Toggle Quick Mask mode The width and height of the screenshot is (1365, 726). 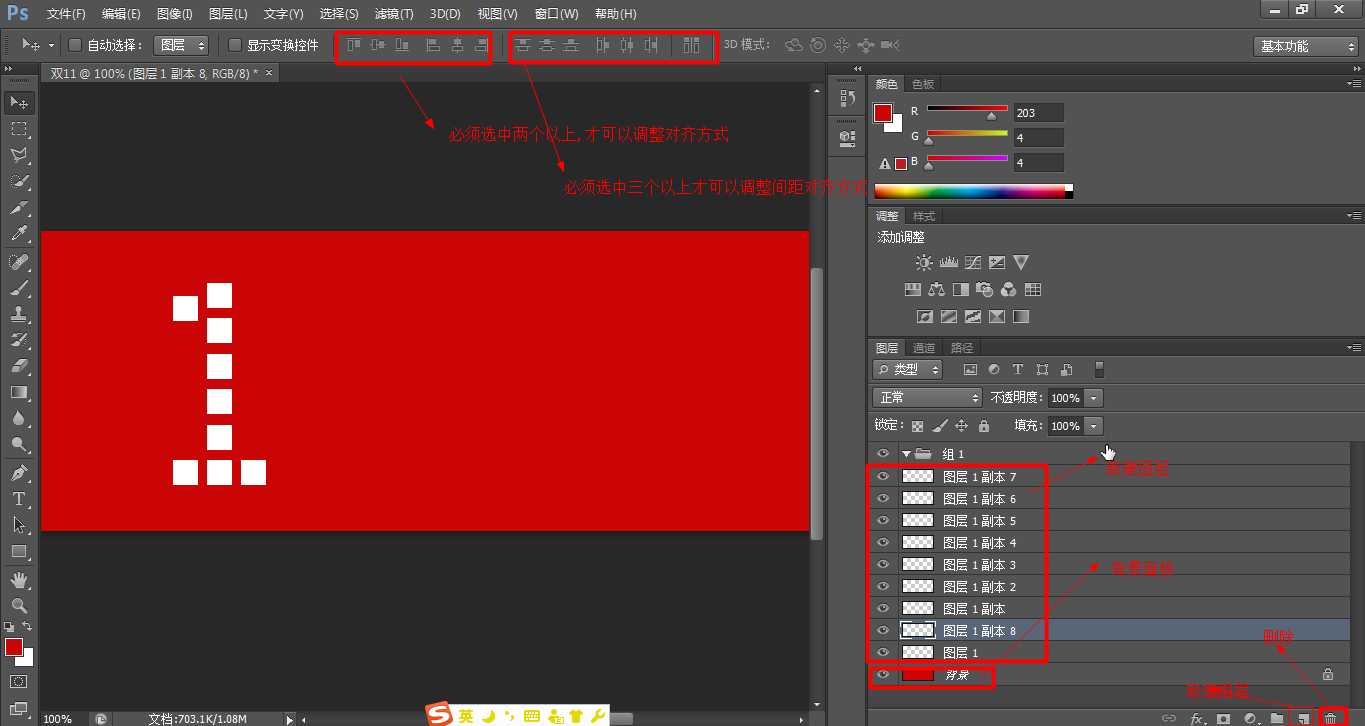[19, 681]
